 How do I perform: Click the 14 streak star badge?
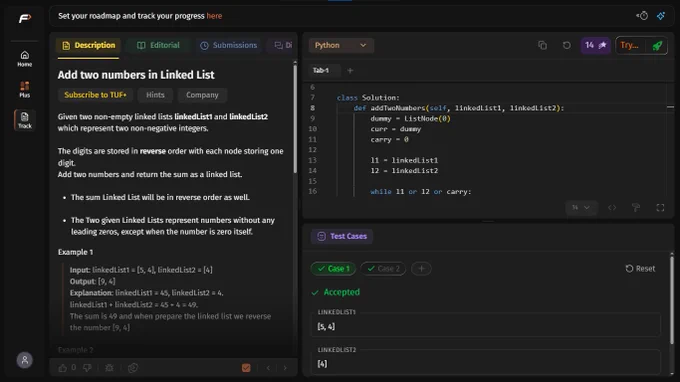click(595, 45)
